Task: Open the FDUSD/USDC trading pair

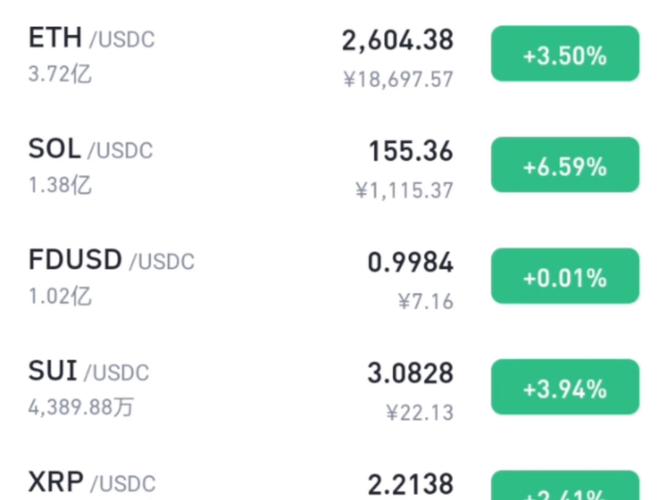Action: (x=112, y=261)
